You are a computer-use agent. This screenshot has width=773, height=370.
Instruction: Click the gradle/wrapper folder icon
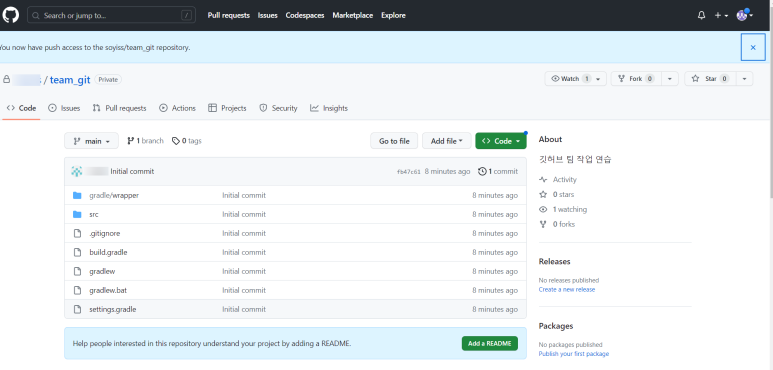[x=77, y=195]
